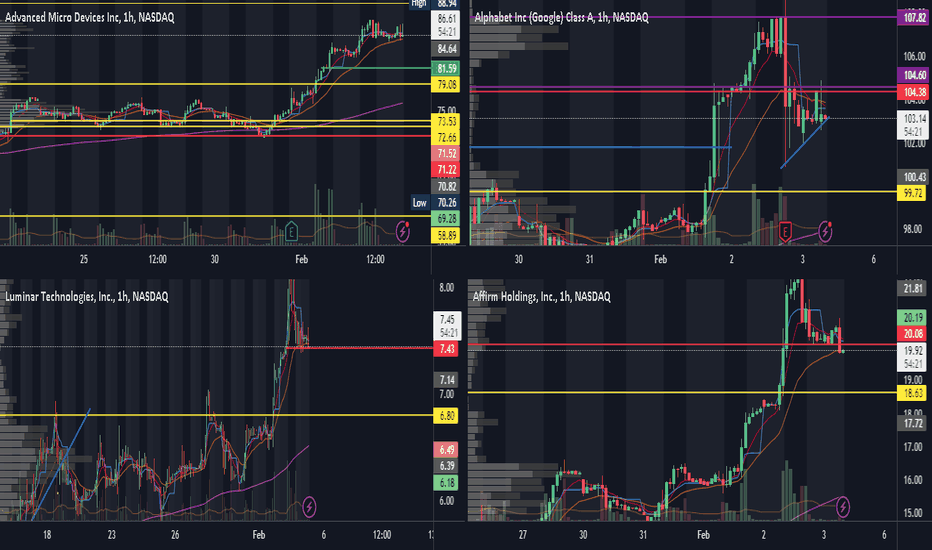Click the 18 date on Luminar time axis
Screen dimensions: 932x550
47,535
